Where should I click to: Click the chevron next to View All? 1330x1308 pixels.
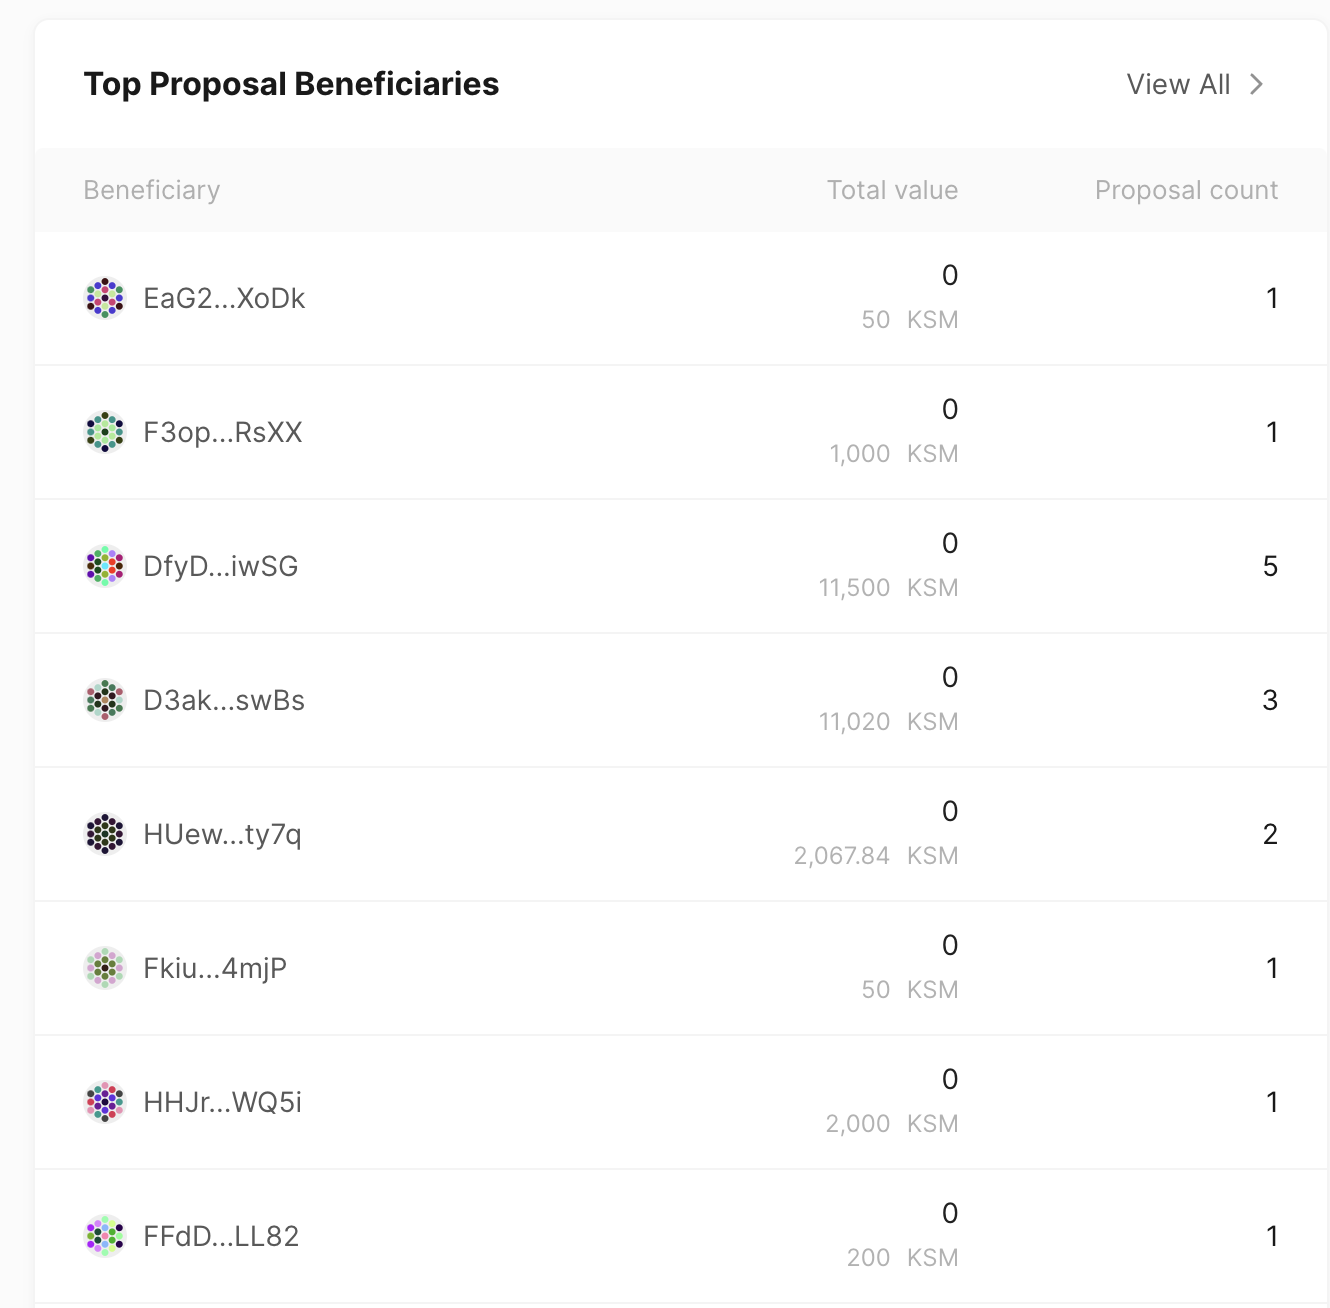pyautogui.click(x=1258, y=84)
